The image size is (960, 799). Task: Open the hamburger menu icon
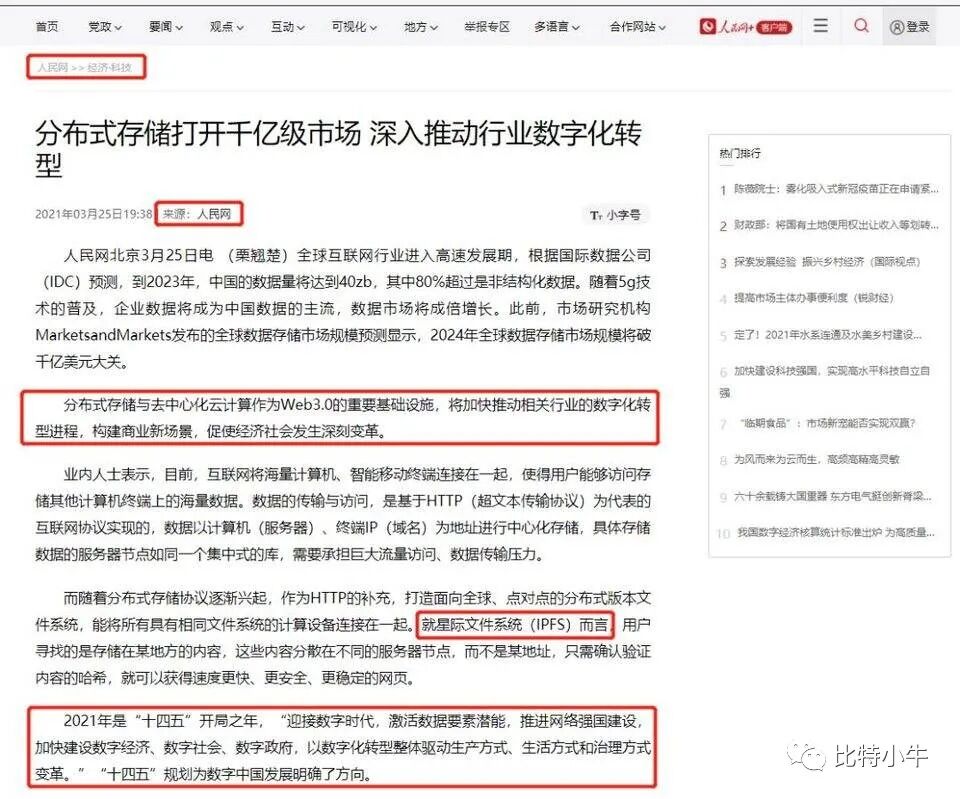[x=820, y=26]
